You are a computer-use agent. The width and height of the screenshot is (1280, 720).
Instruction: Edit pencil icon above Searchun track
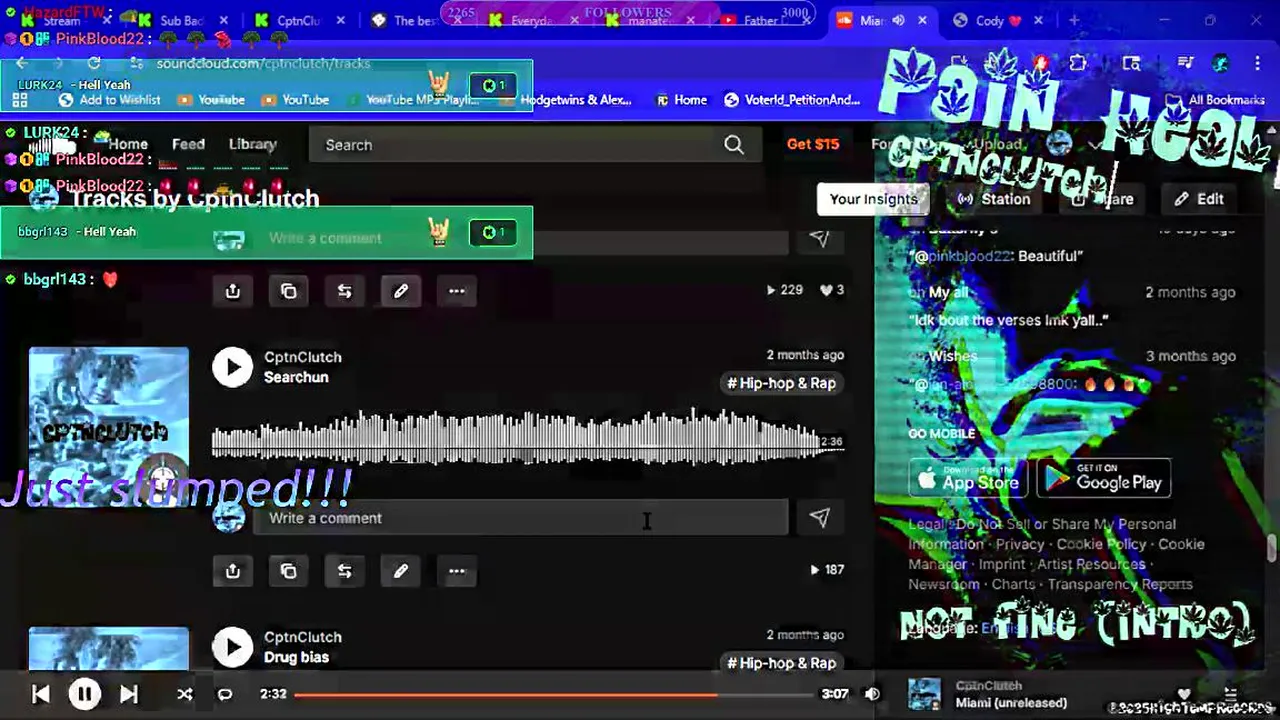coord(400,291)
